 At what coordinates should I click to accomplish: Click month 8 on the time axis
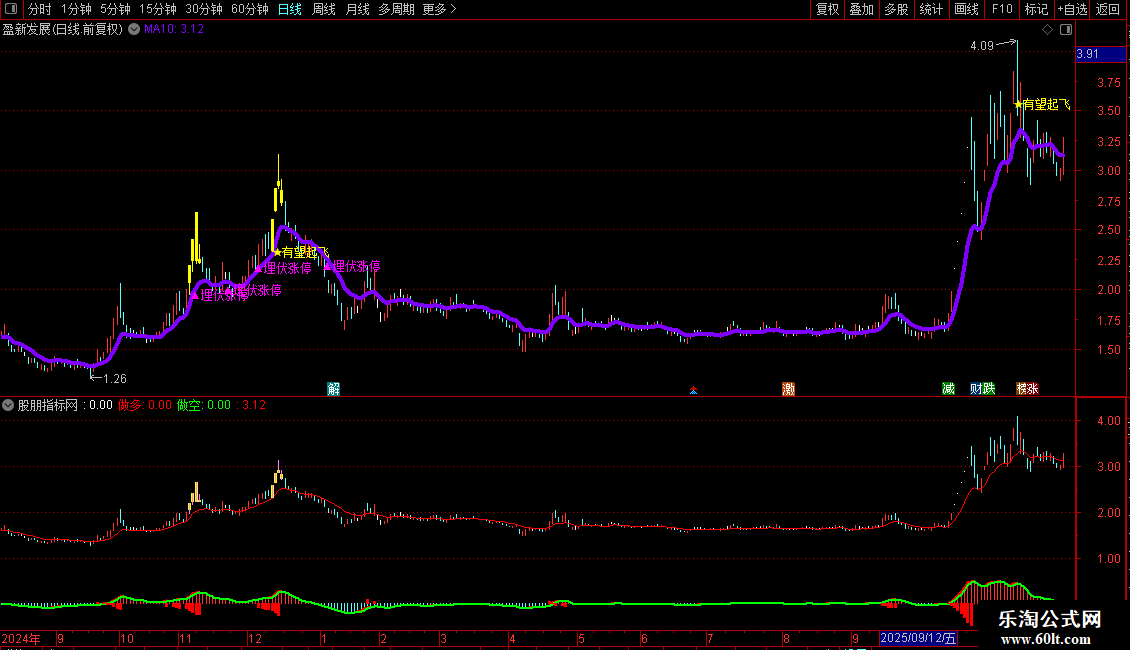point(786,638)
